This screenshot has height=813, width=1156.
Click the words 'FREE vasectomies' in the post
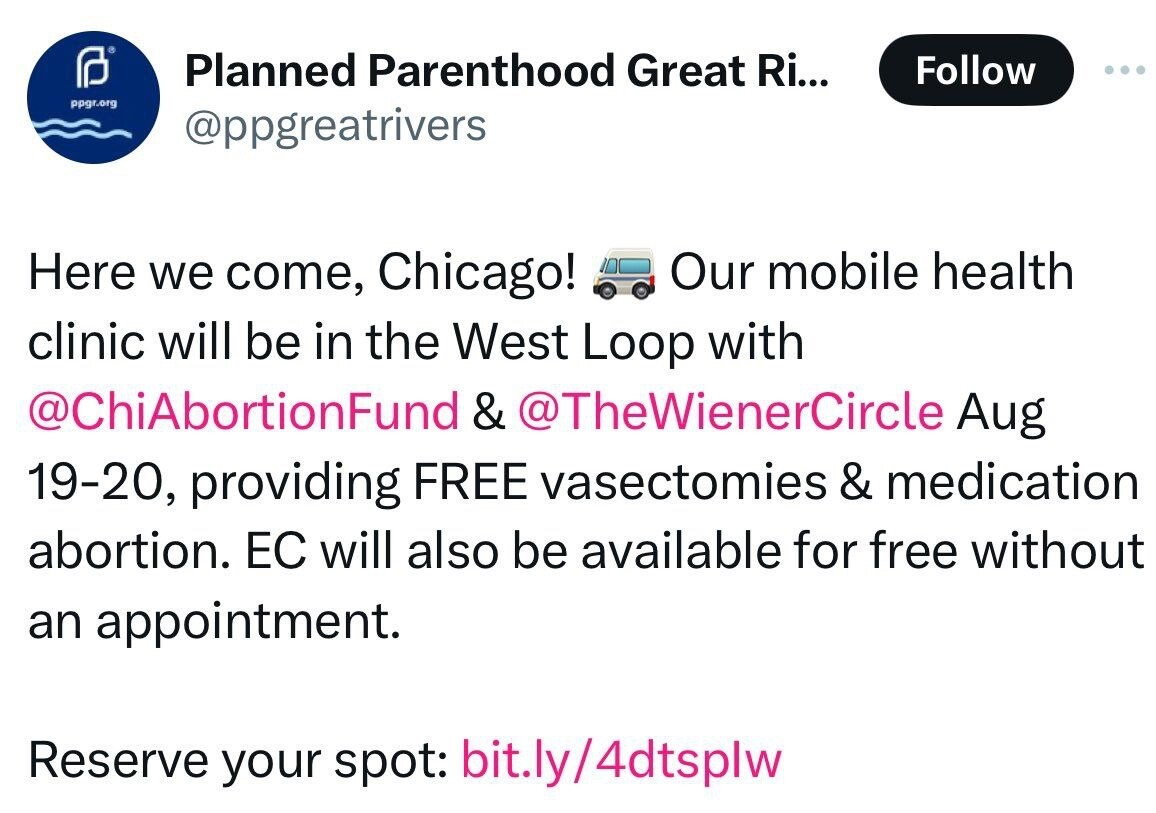[619, 482]
